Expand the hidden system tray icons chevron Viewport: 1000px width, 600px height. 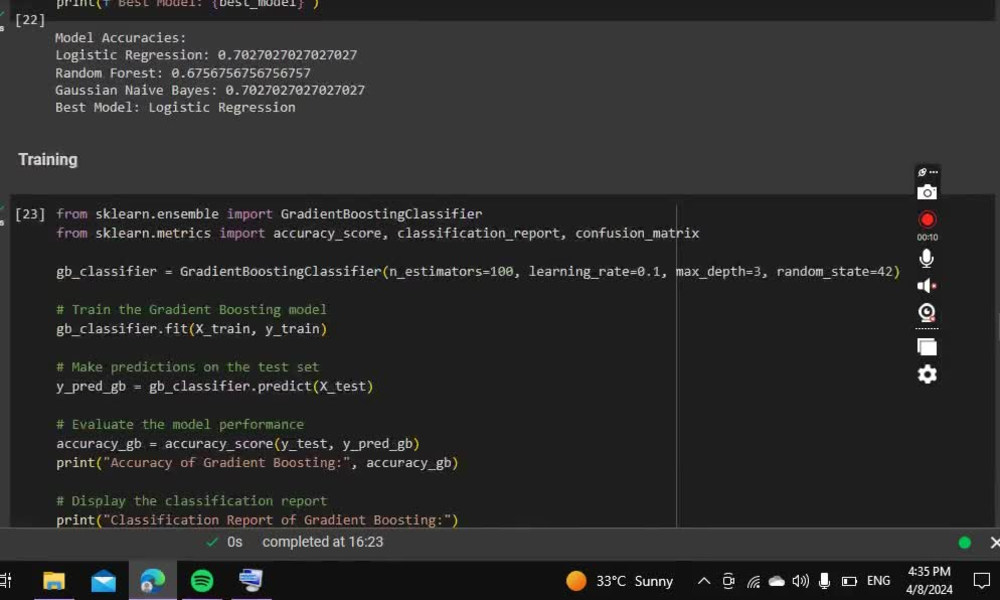(x=703, y=581)
